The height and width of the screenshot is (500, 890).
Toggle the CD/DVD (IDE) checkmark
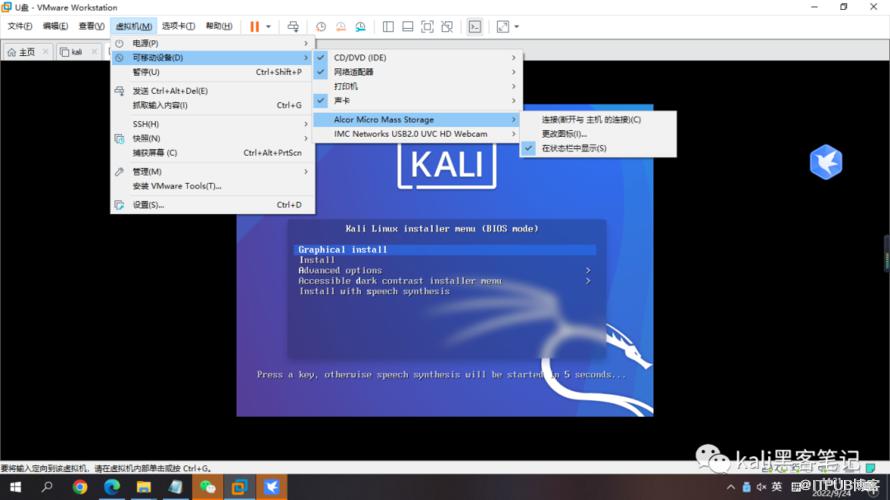click(x=321, y=57)
